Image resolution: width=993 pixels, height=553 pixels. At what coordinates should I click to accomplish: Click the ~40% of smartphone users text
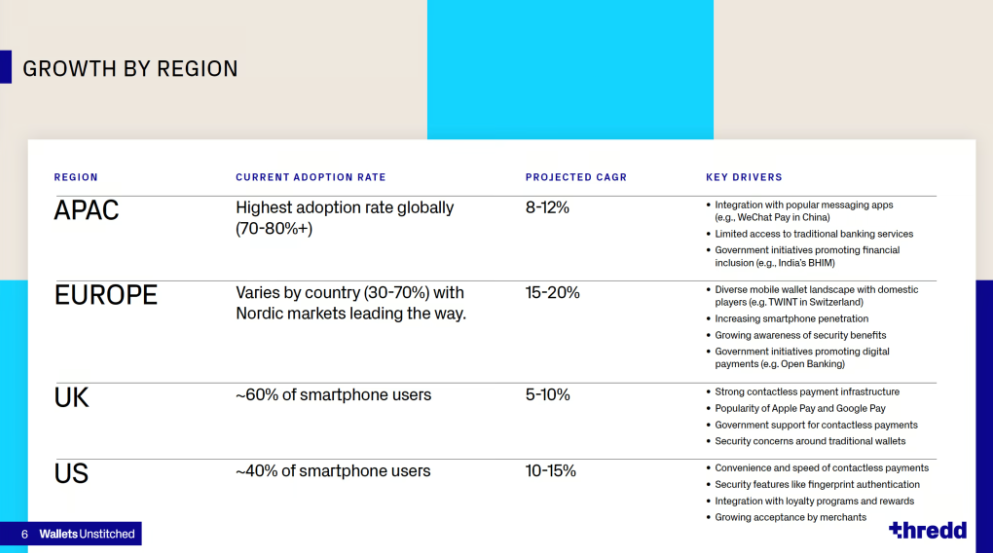(x=333, y=471)
